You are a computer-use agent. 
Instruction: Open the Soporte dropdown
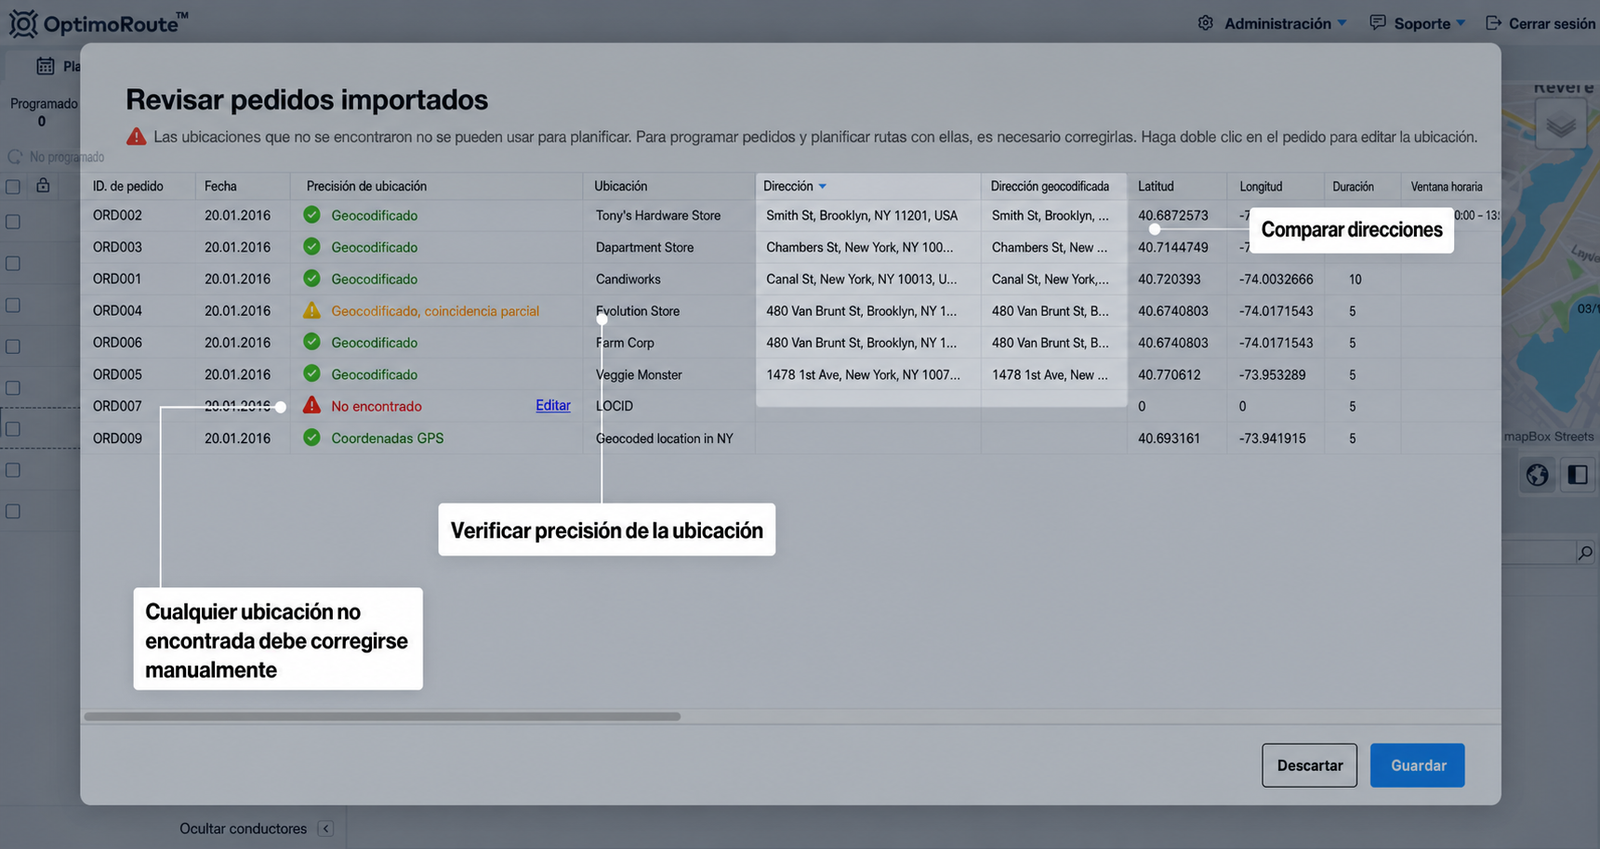tap(1430, 23)
